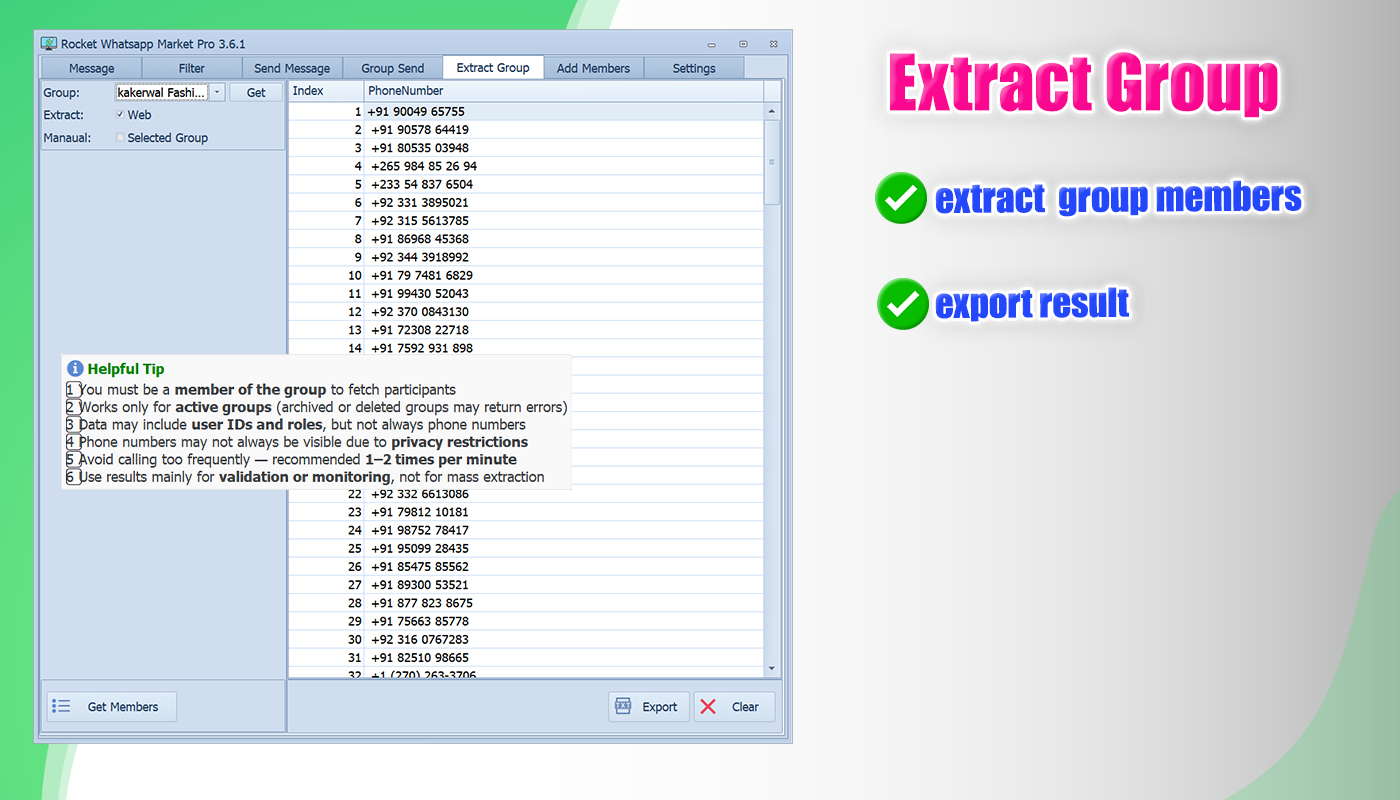The image size is (1400, 800).
Task: Click index cell 25
Action: [326, 548]
